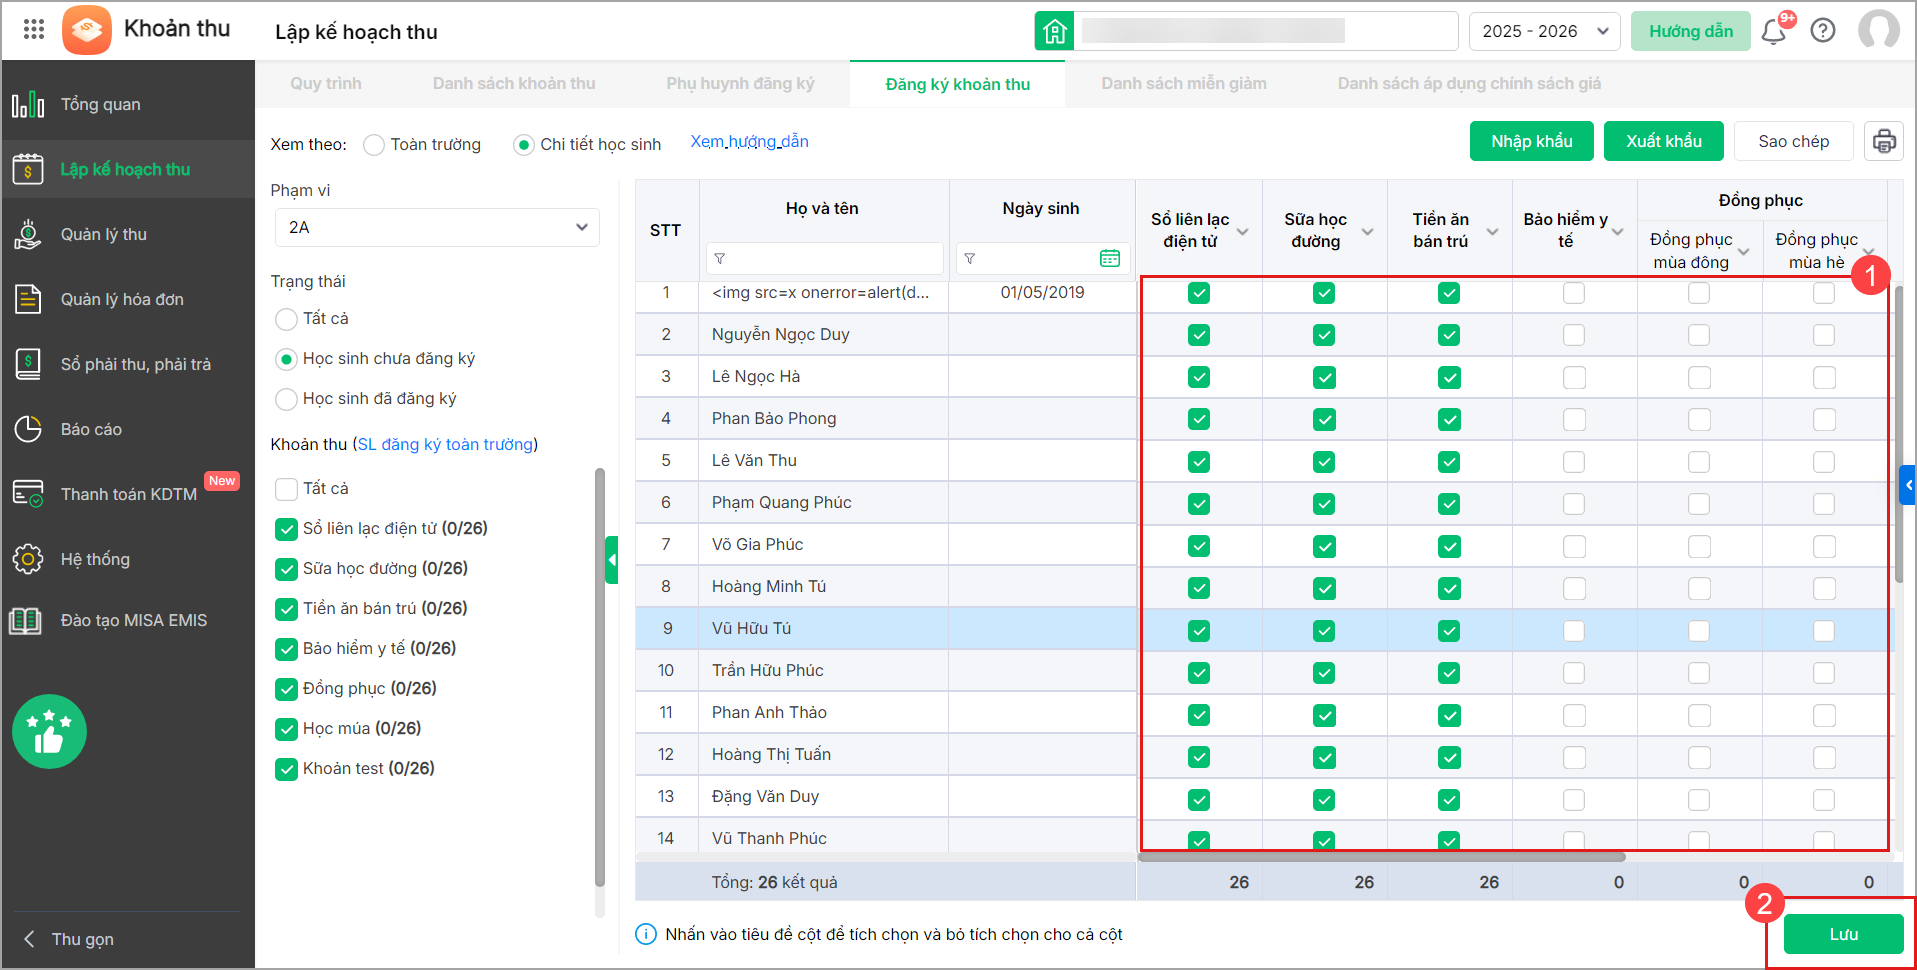The image size is (1917, 970).
Task: Open the Xem hướng dẫn link
Action: tap(749, 142)
